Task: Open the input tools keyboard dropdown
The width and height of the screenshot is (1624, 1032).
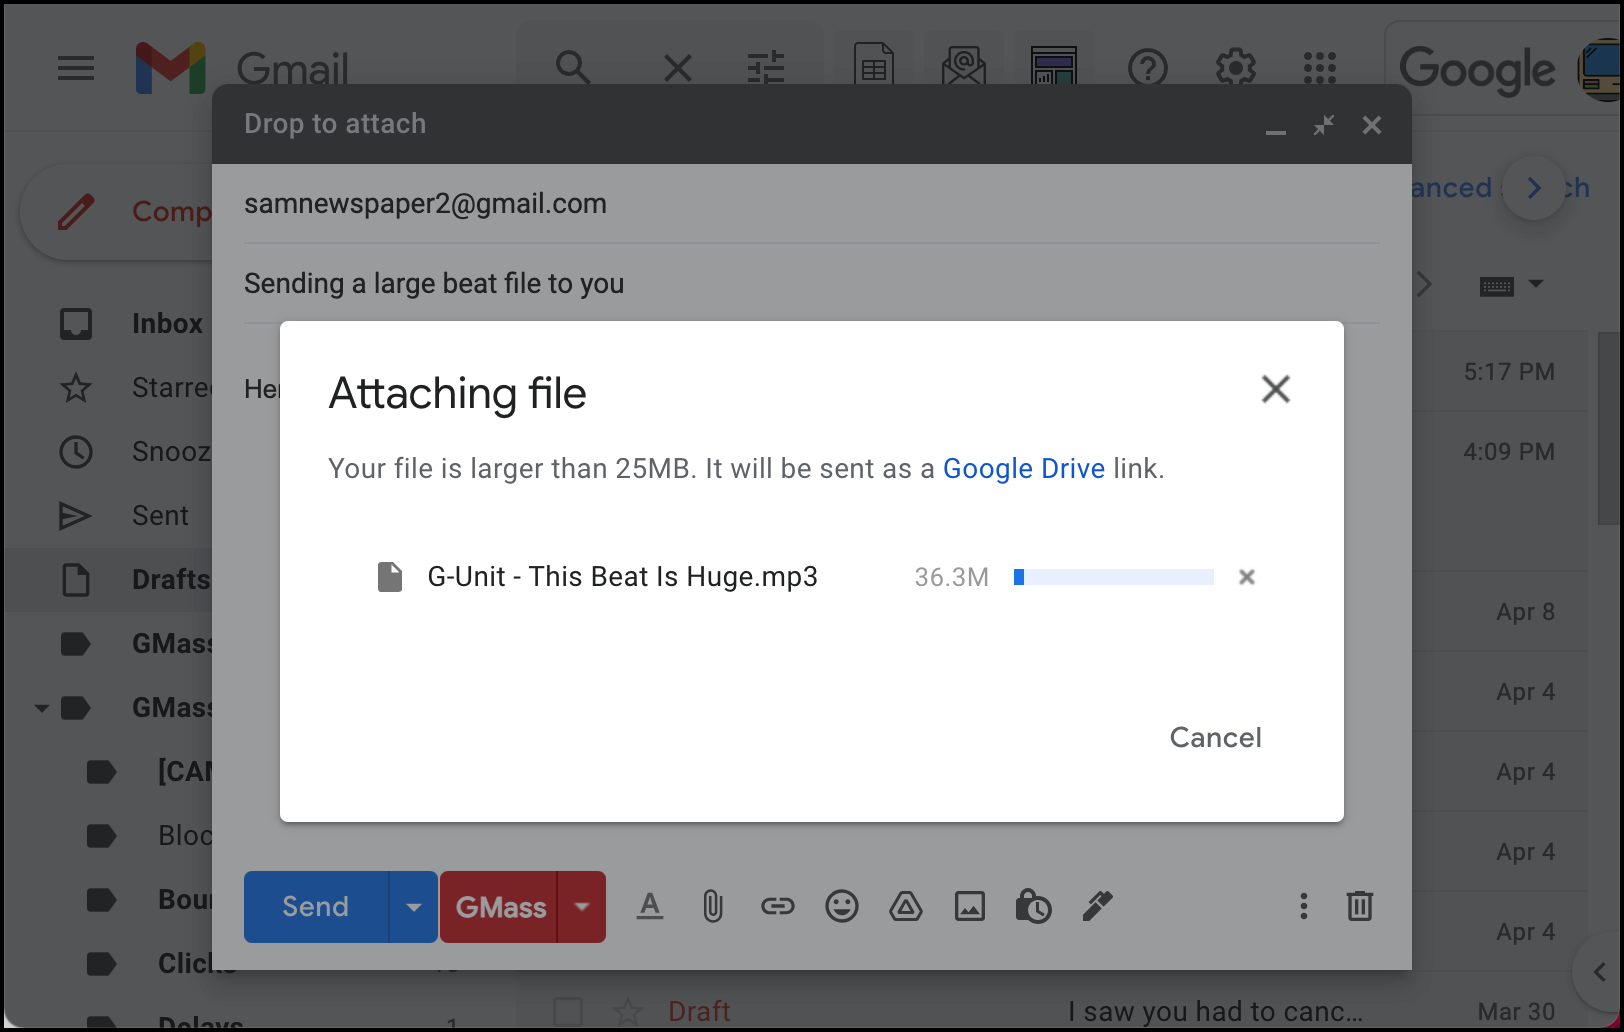Action: click(x=1511, y=286)
